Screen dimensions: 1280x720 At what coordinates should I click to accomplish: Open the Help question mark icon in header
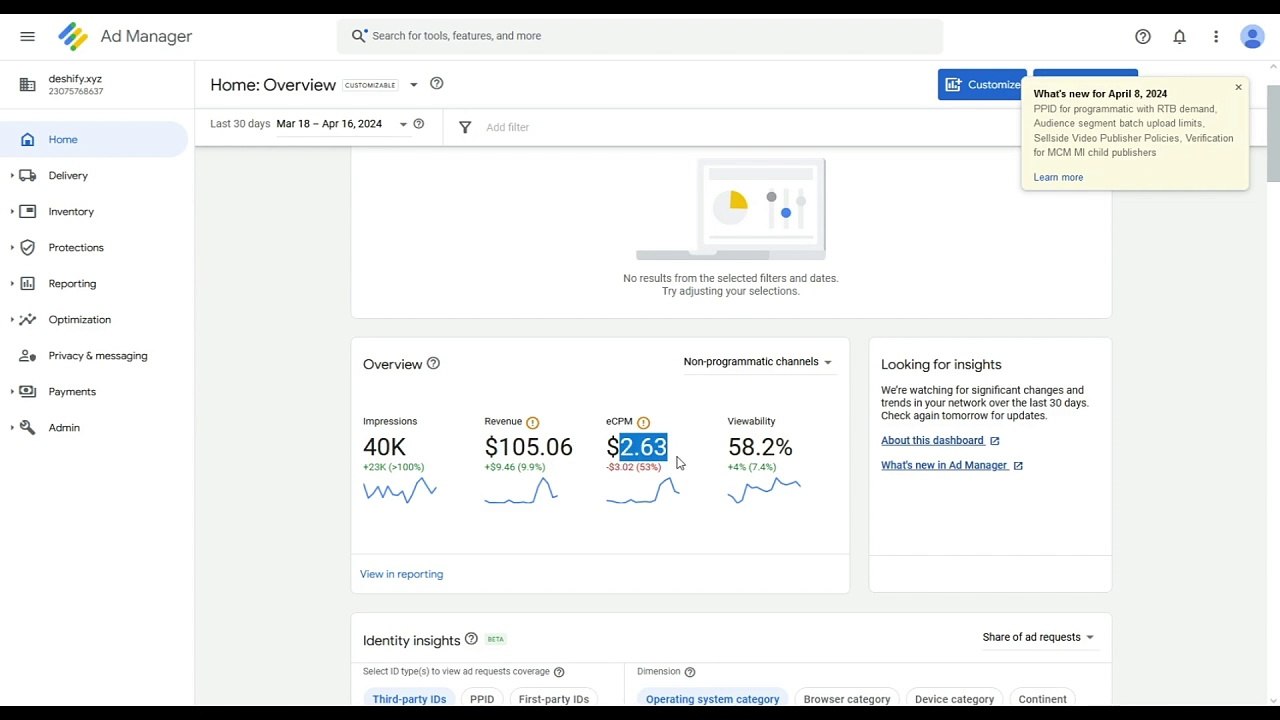(x=1143, y=36)
